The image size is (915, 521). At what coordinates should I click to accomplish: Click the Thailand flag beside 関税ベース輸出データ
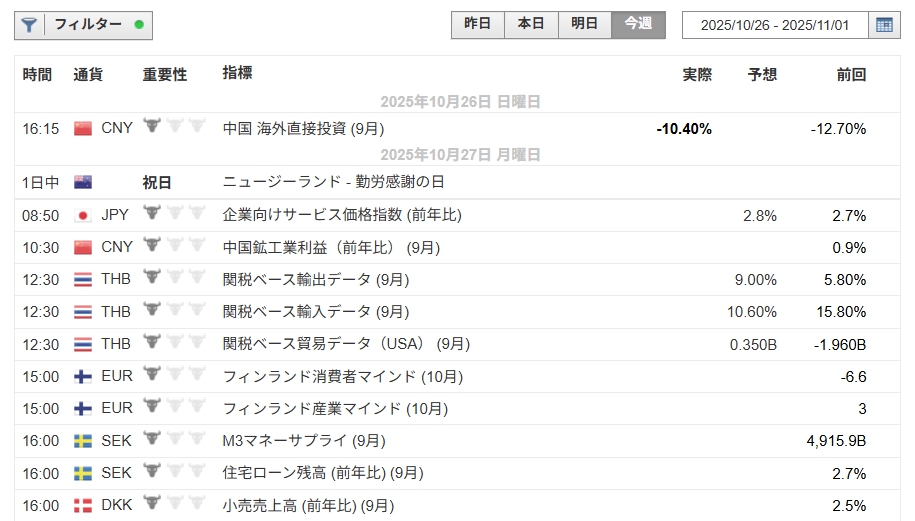(83, 280)
